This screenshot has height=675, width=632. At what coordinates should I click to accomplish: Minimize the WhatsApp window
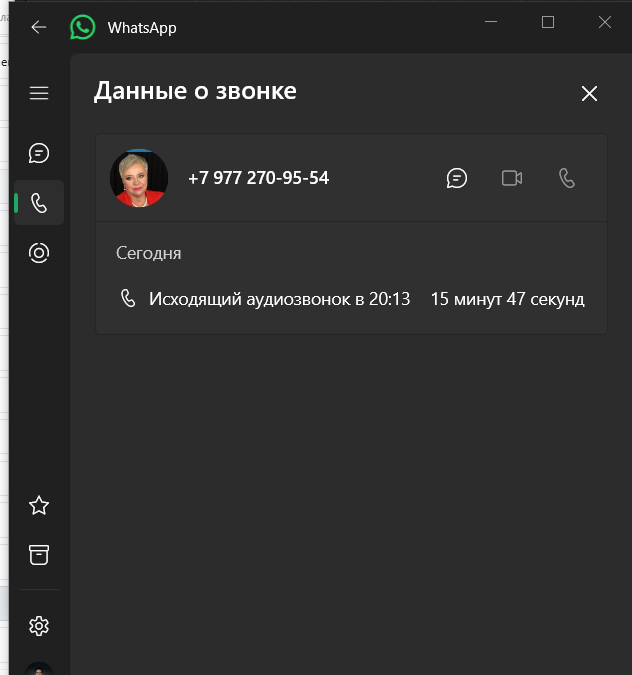(491, 22)
